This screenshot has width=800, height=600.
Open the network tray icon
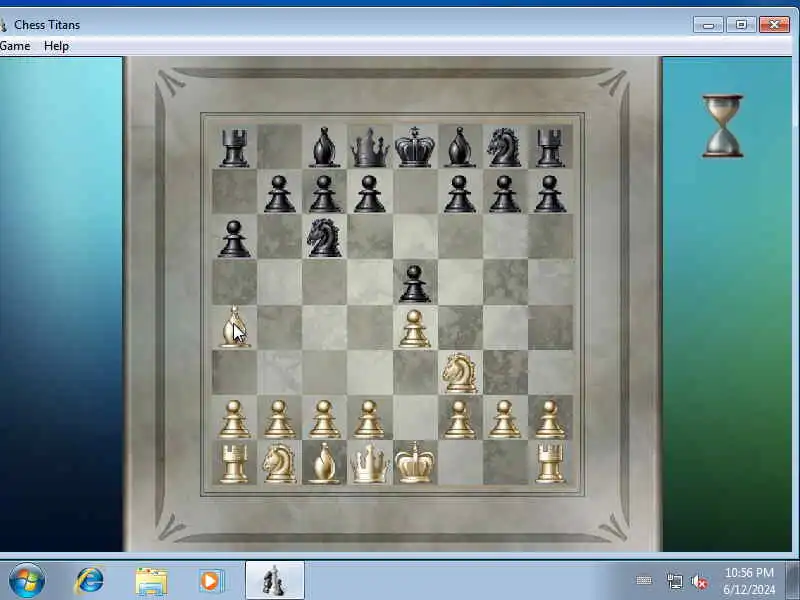[x=674, y=581]
